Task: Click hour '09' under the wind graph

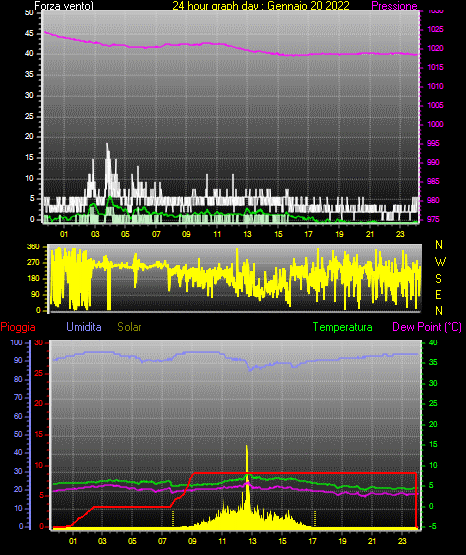Action: (x=186, y=234)
